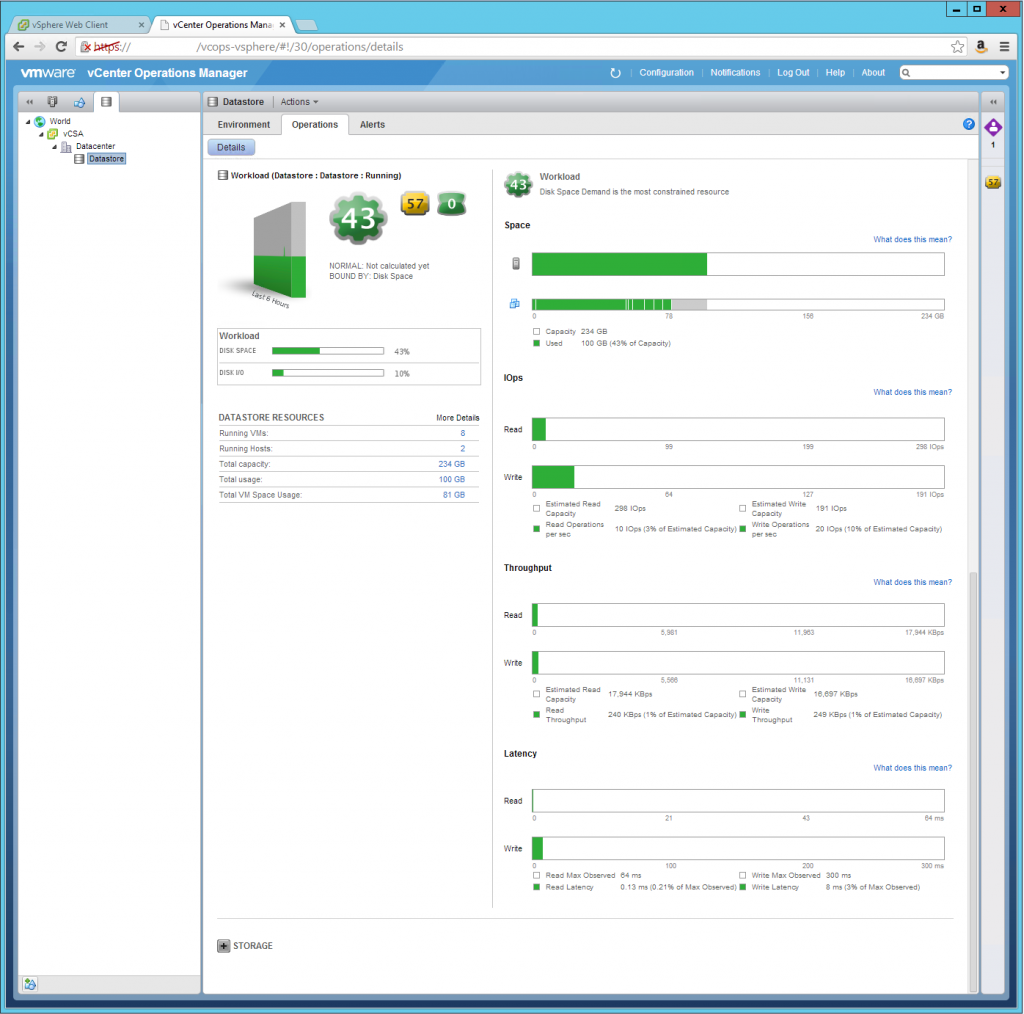The height and width of the screenshot is (1014, 1024).
Task: Toggle the Space Used legend checkbox
Action: click(536, 343)
